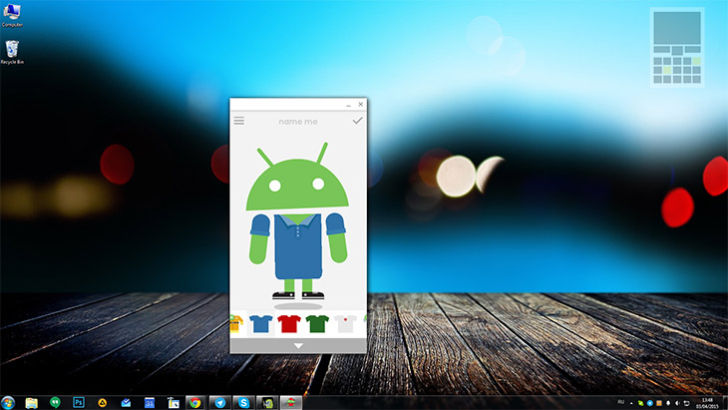Open the taskbar icon right of Calendar
Viewport: 728px width, 410px height.
[x=173, y=403]
